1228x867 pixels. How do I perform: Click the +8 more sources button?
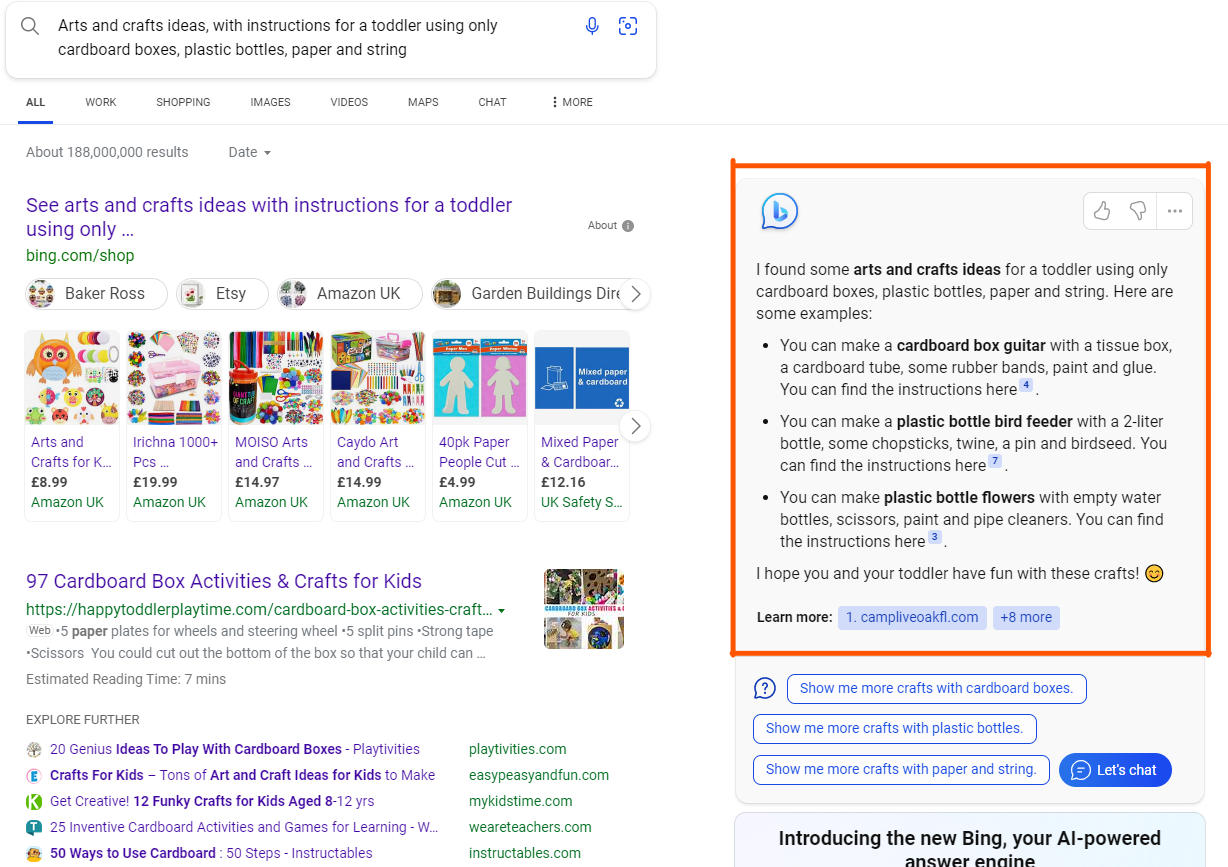[x=1026, y=617]
